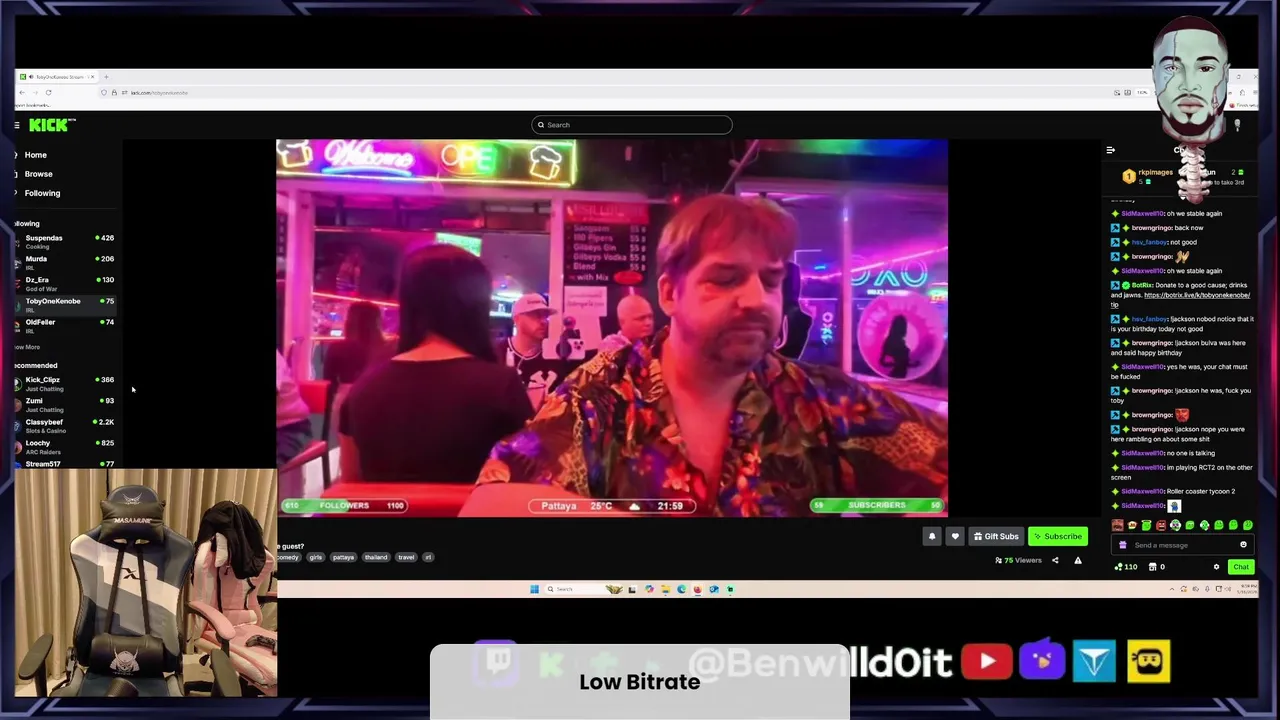Open Loochy recommended channel

[x=64, y=446]
